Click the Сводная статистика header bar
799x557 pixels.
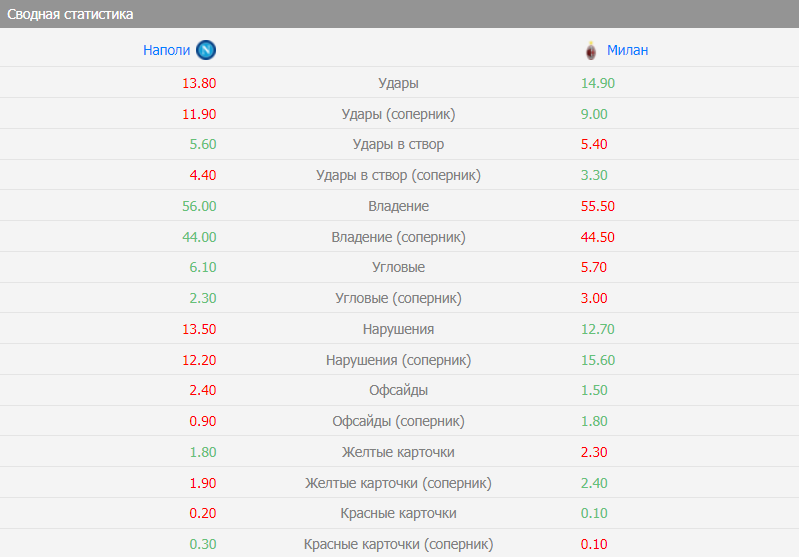[x=399, y=15]
